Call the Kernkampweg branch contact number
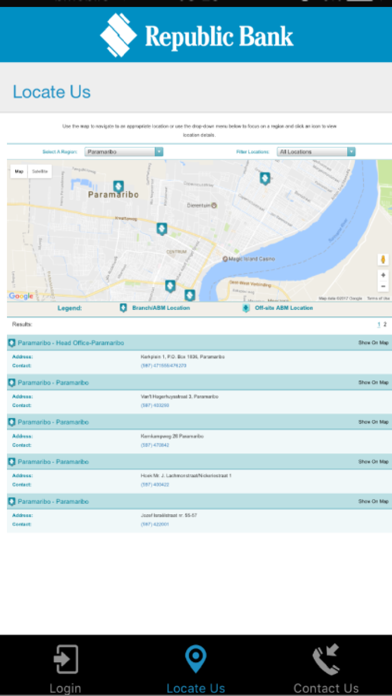The width and height of the screenshot is (392, 696). pyautogui.click(x=155, y=445)
